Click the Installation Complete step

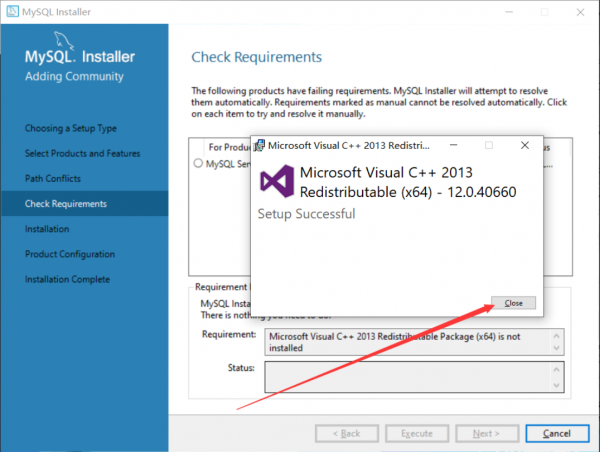pos(67,279)
